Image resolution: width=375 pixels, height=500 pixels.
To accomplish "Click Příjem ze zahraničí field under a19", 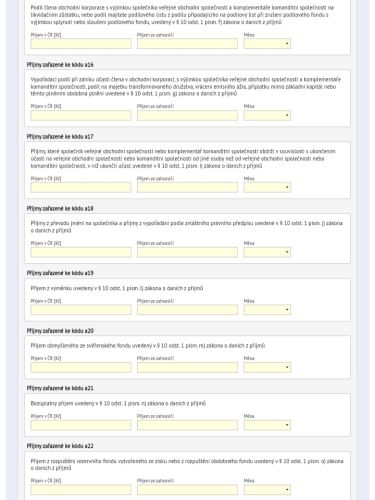I will 187,310.
